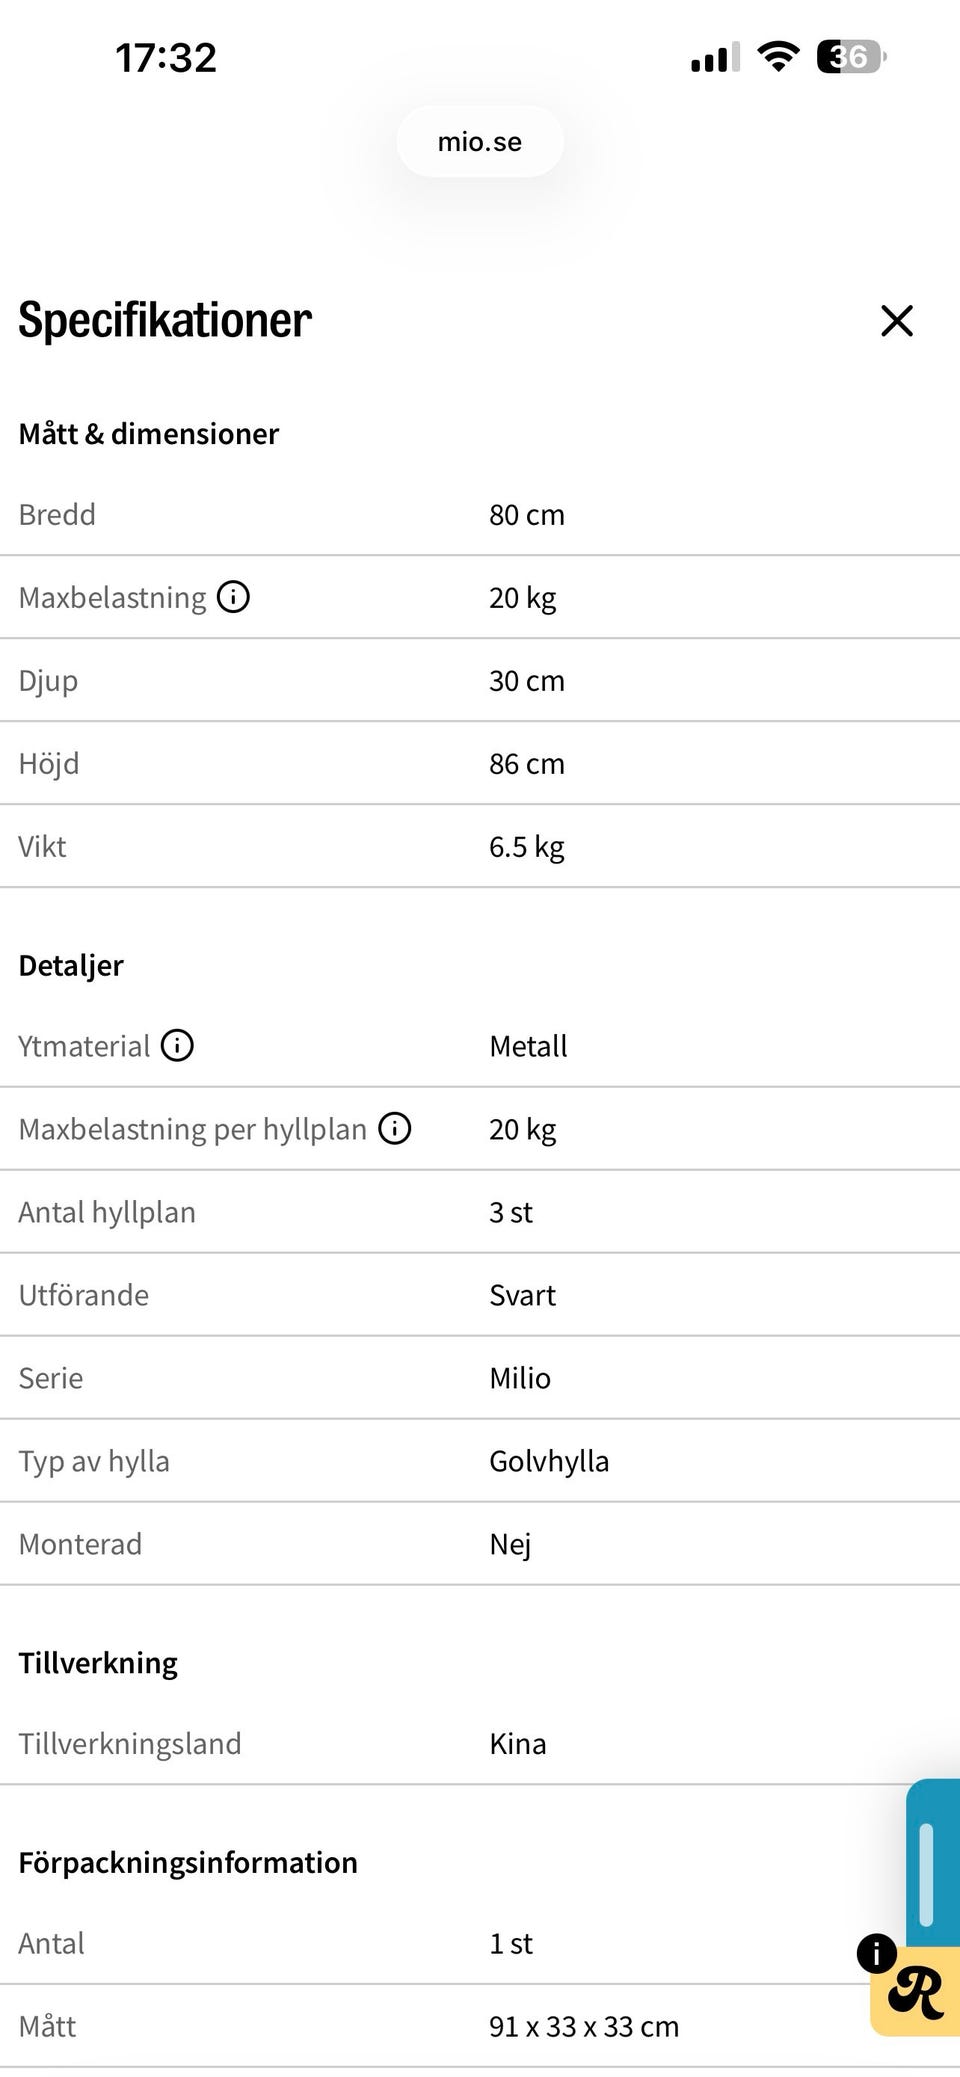Tap the Förpackningsinformation section heading
Viewport: 960px width, 2077px height.
188,1863
